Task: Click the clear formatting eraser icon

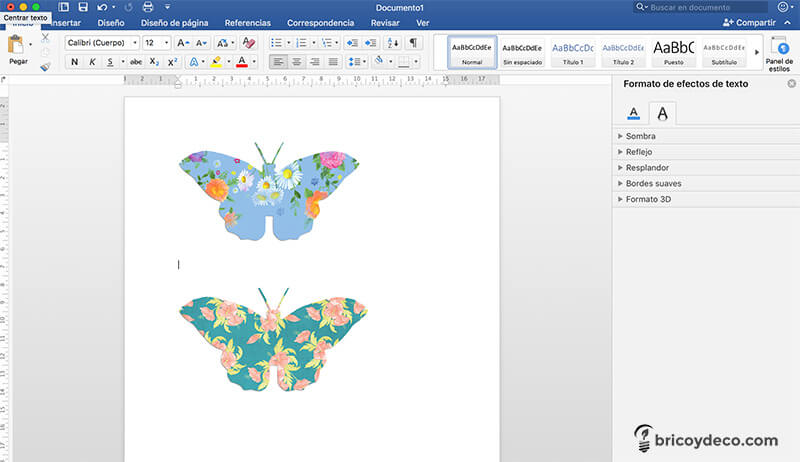Action: click(x=249, y=43)
